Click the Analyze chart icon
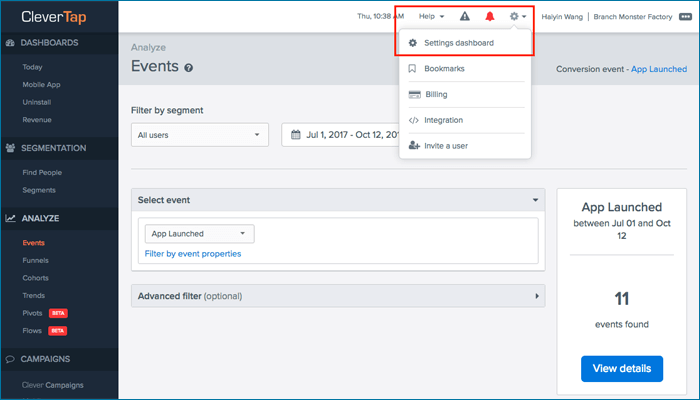The width and height of the screenshot is (700, 400). tap(10, 218)
